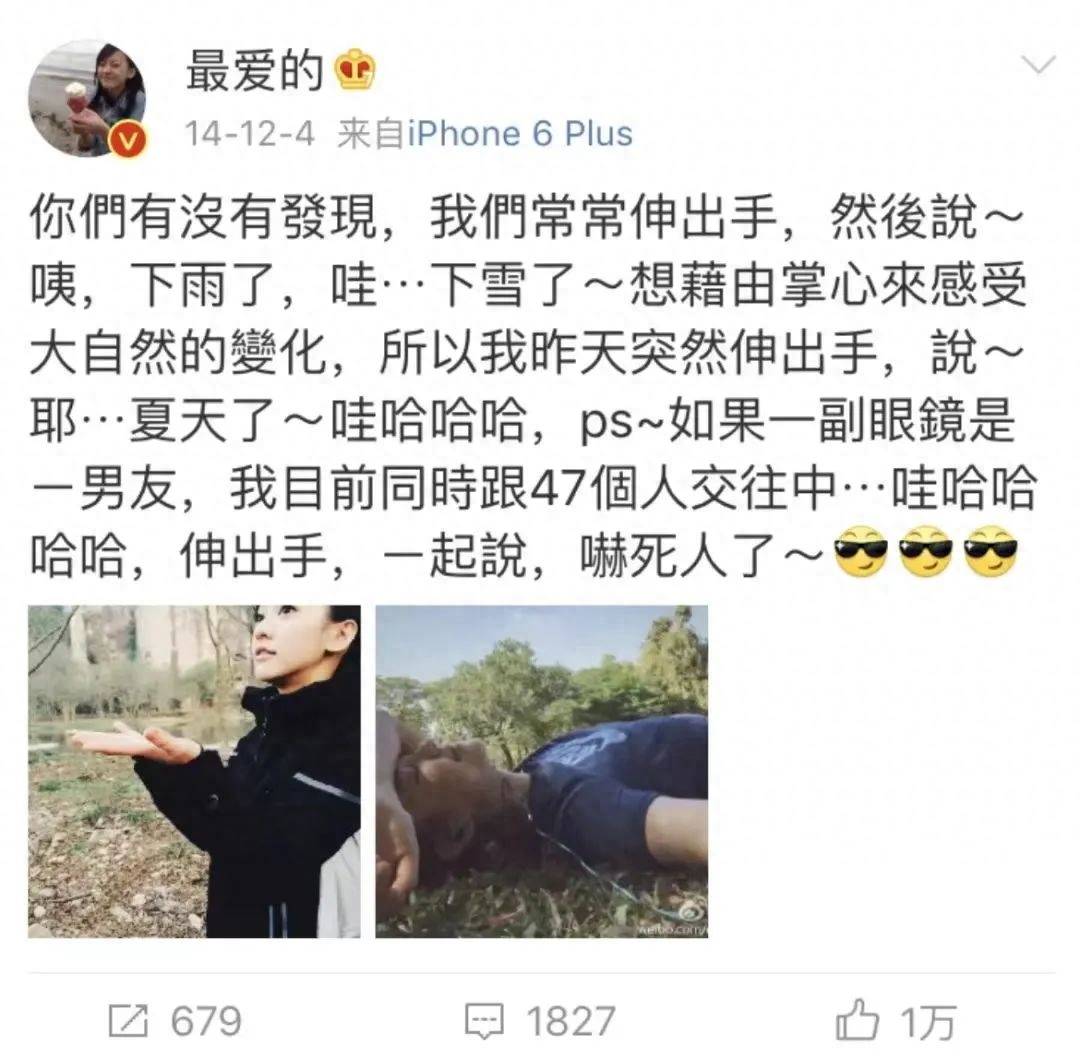Tap the repost count 679
This screenshot has height=1058, width=1080.
coord(206,1021)
